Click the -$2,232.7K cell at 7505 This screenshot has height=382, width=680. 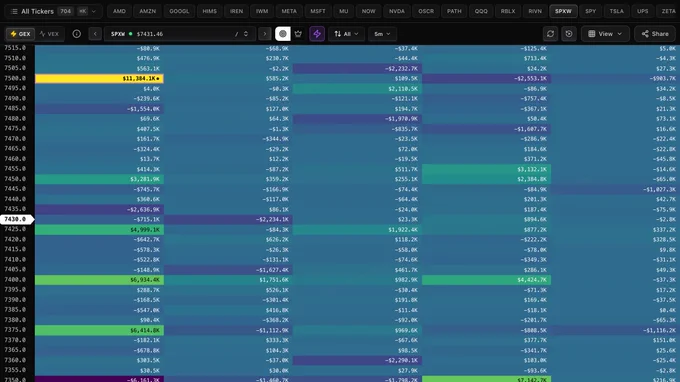coord(357,69)
